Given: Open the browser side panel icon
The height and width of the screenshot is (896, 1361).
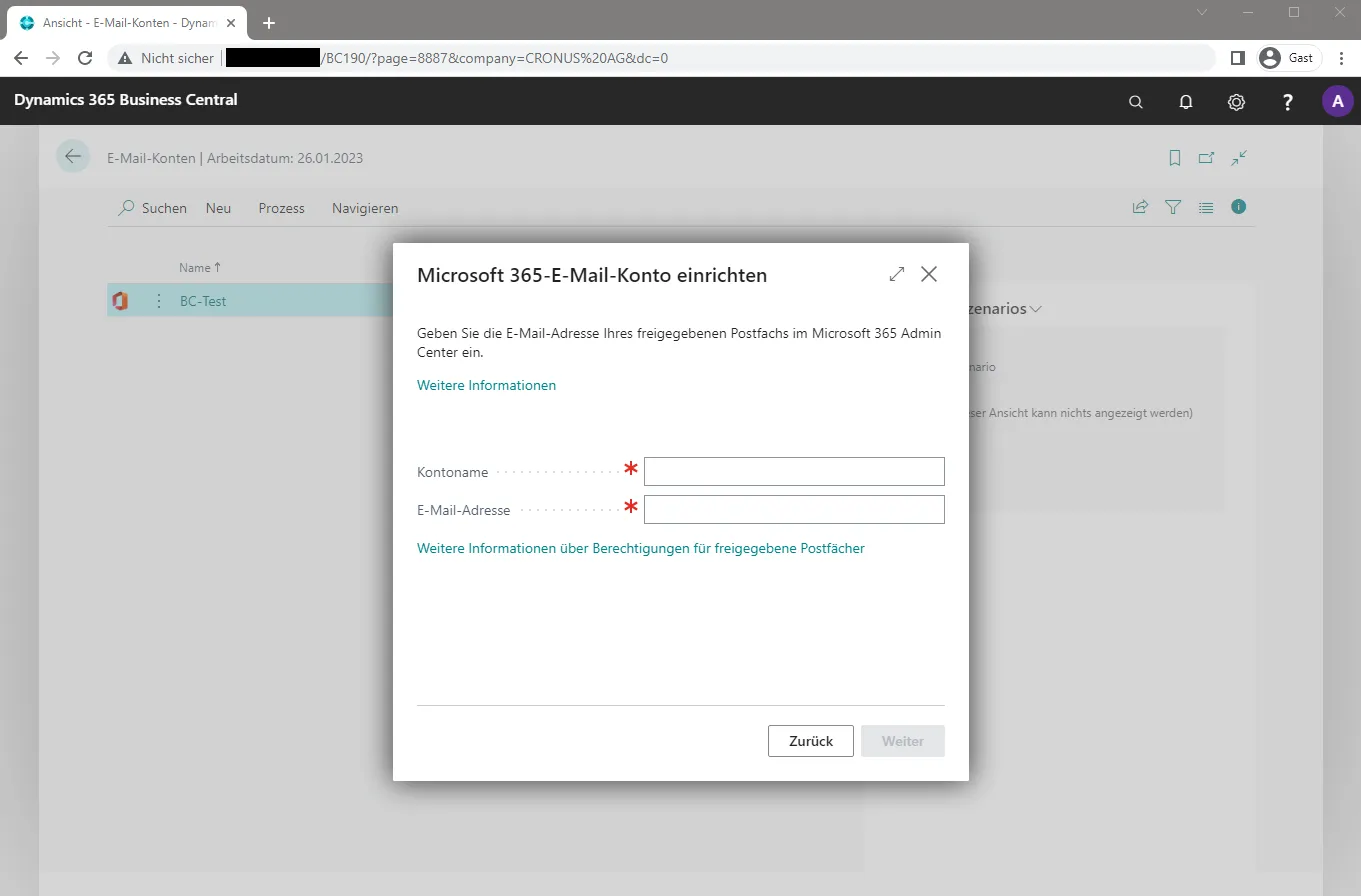Looking at the screenshot, I should pyautogui.click(x=1237, y=58).
